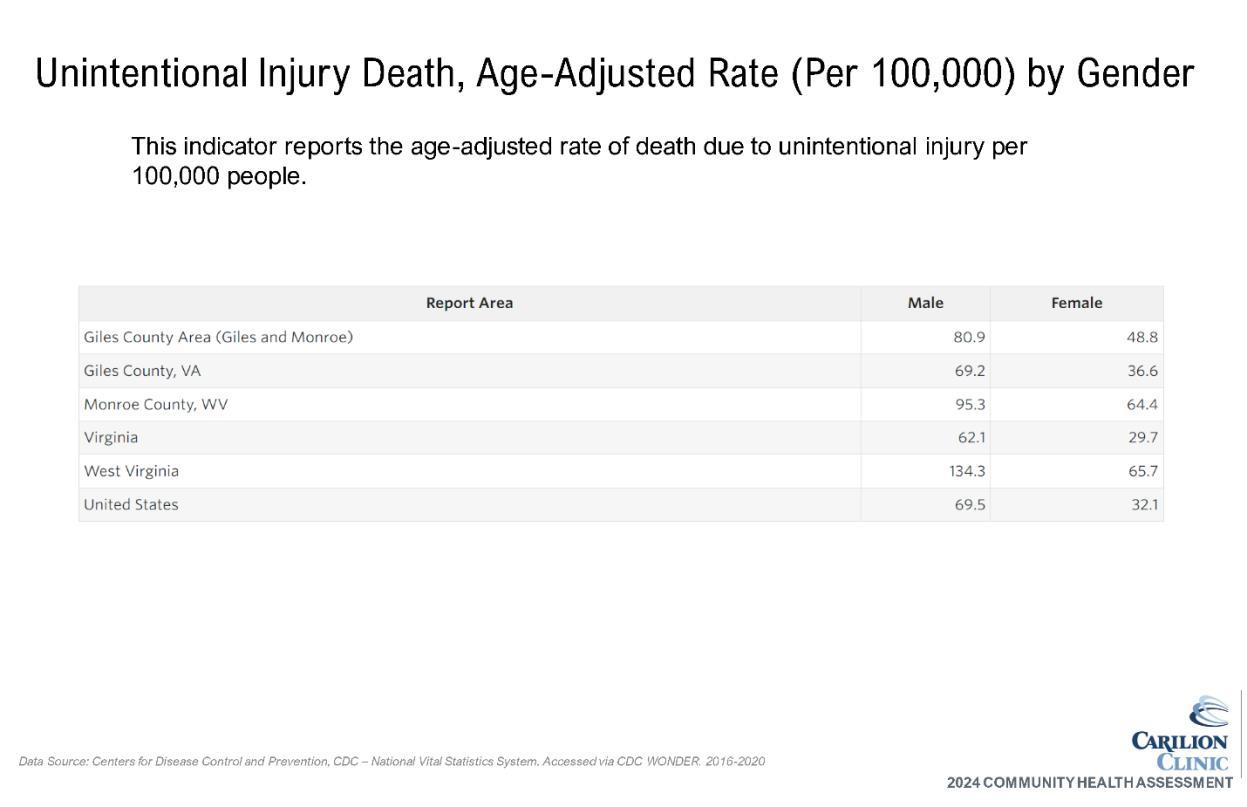
Task: Click the Virginia row label
Action: [111, 437]
